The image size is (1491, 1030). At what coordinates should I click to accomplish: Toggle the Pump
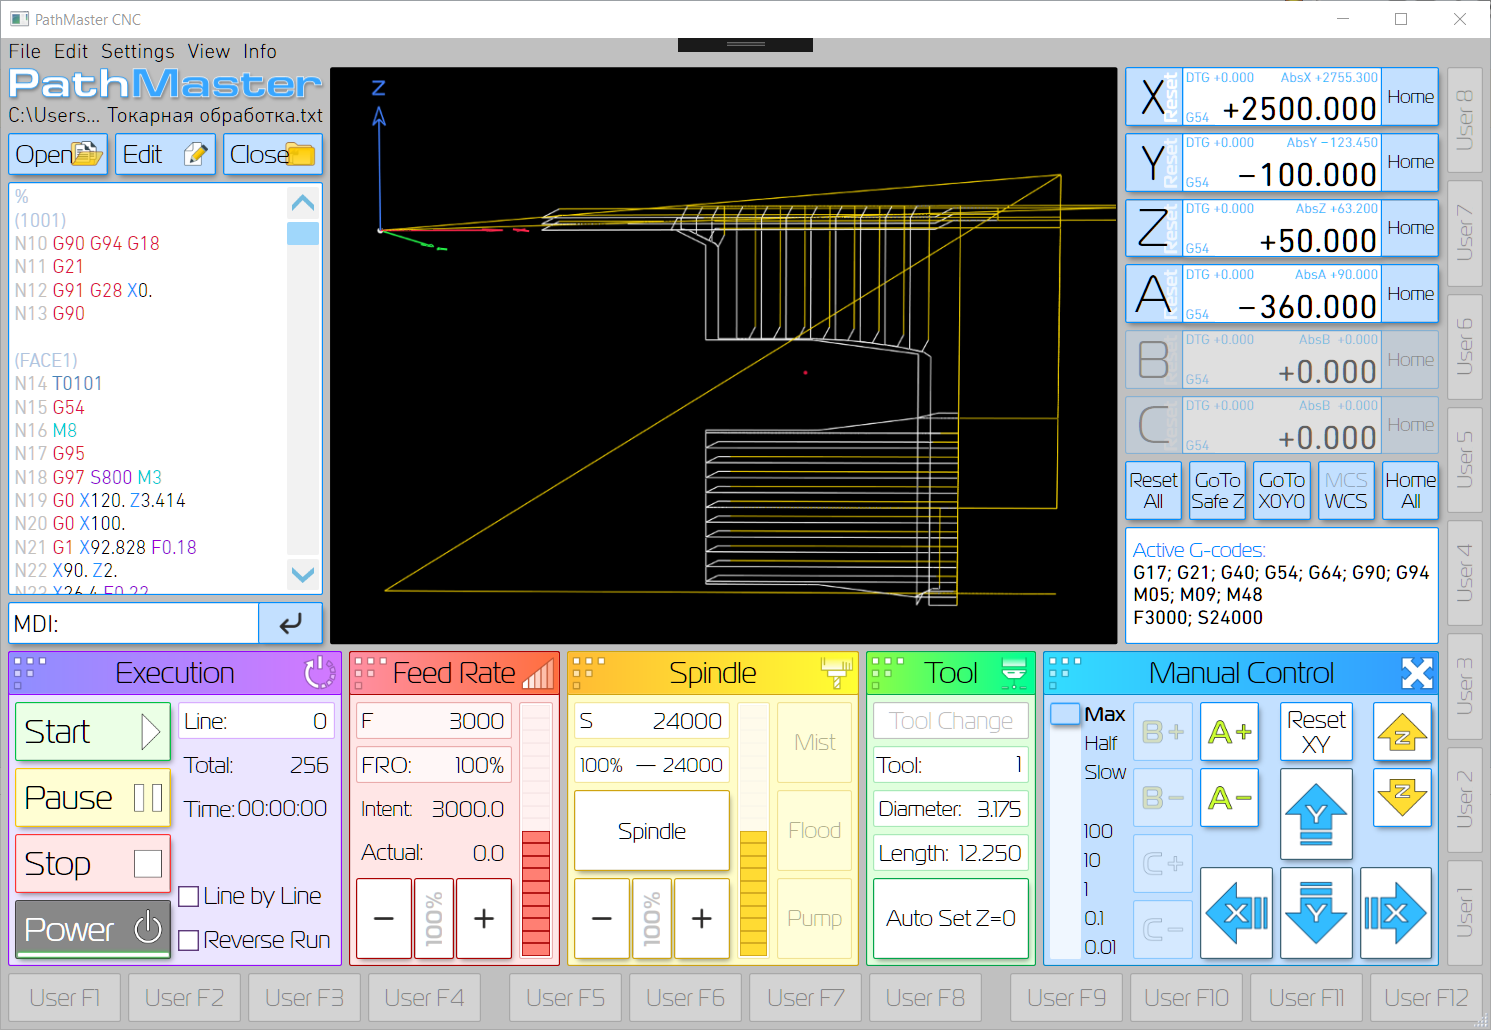814,918
